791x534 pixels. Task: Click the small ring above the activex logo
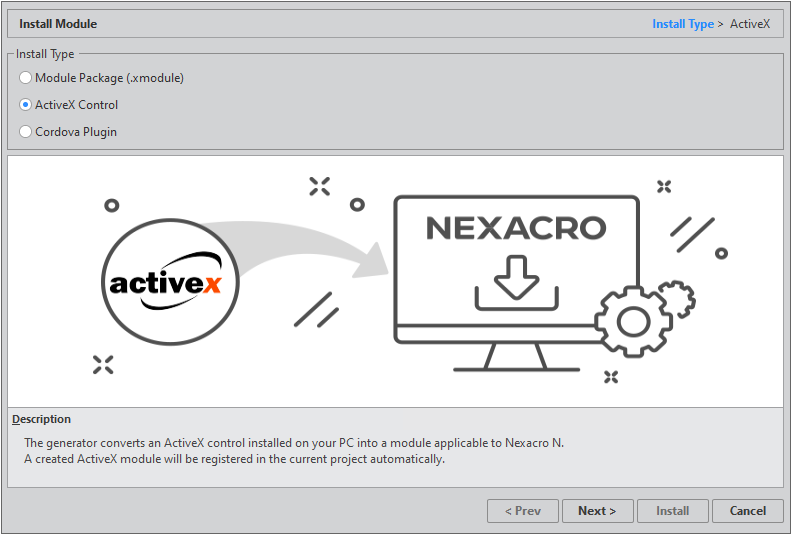[112, 205]
